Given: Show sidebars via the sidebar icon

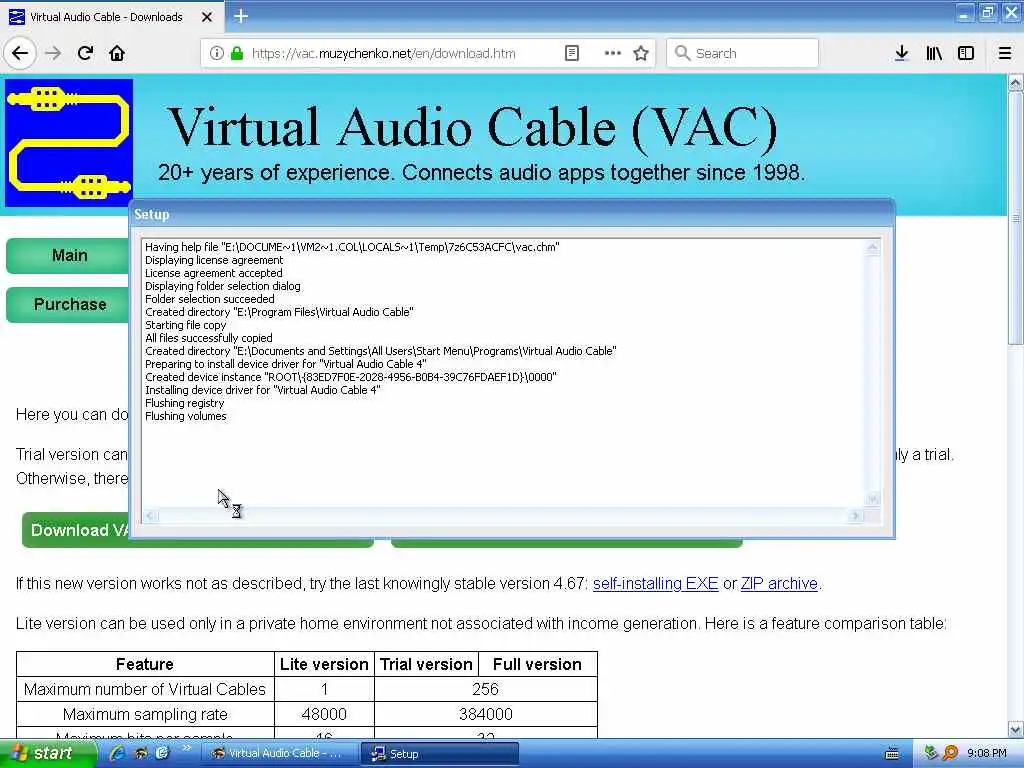Looking at the screenshot, I should click(x=966, y=53).
